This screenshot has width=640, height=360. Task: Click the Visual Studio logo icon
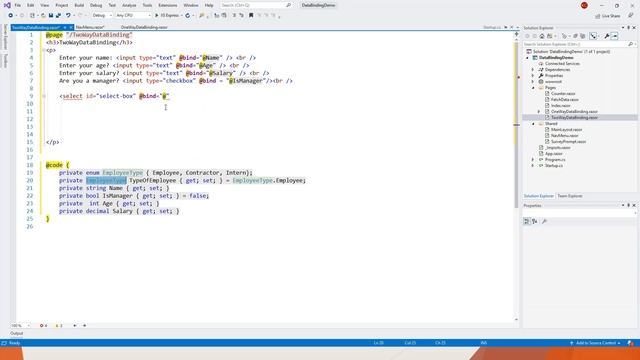point(7,5)
